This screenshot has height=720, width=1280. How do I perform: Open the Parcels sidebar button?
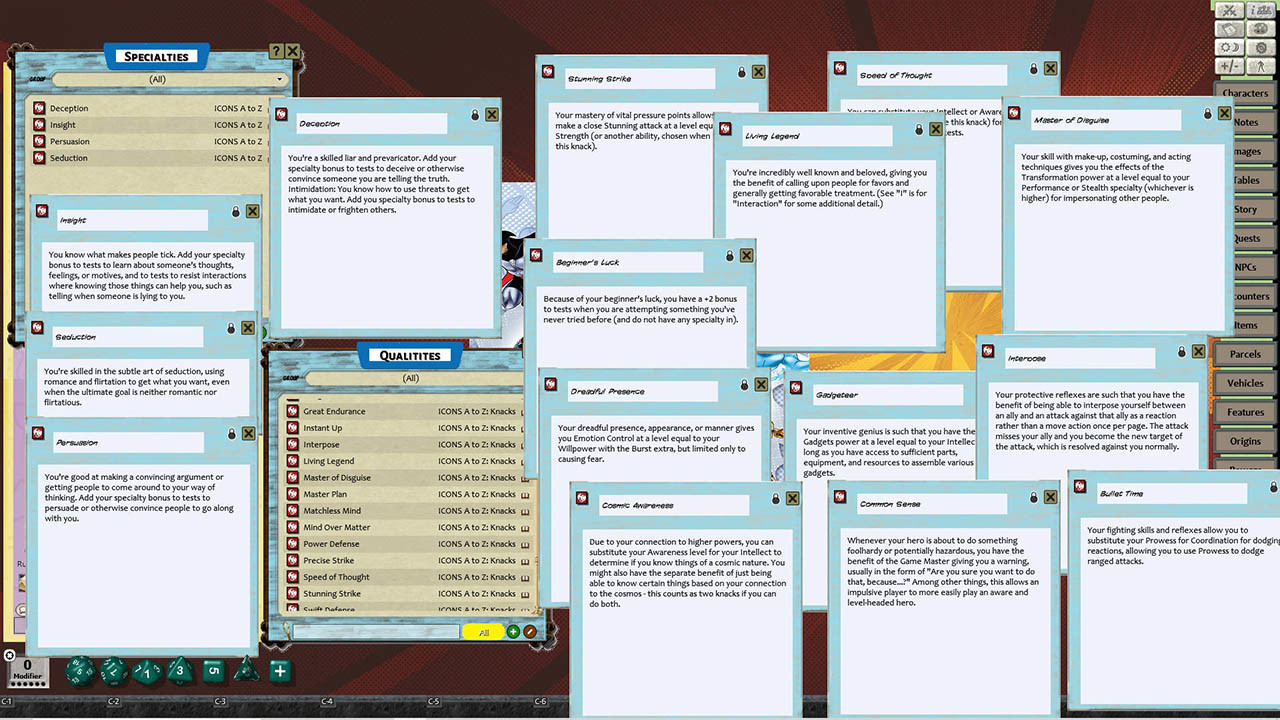pos(1245,354)
